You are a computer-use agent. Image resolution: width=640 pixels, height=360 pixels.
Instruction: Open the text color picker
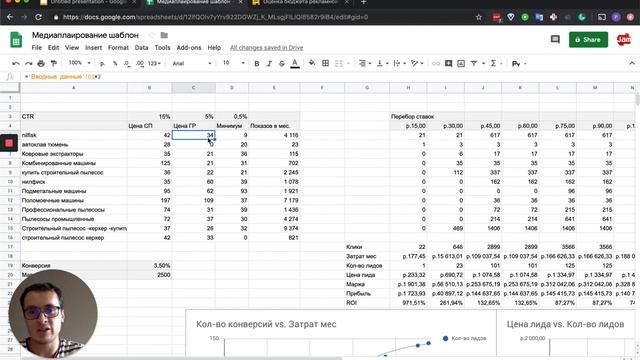pyautogui.click(x=295, y=64)
